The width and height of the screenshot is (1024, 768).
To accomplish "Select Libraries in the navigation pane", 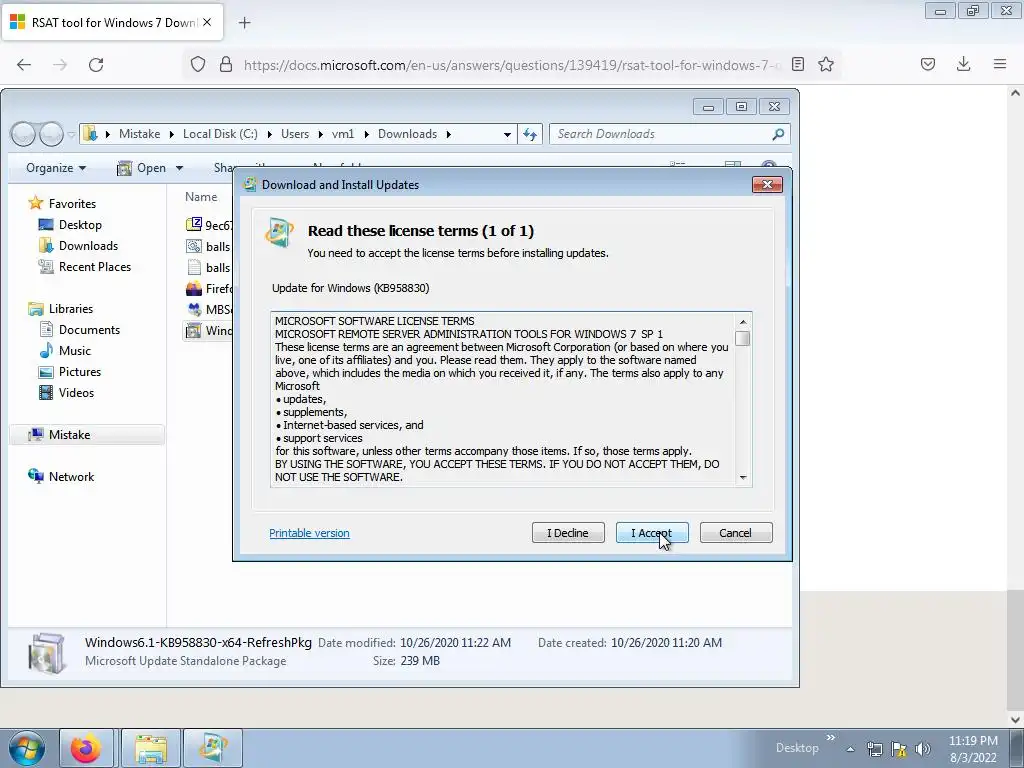I will [x=71, y=309].
